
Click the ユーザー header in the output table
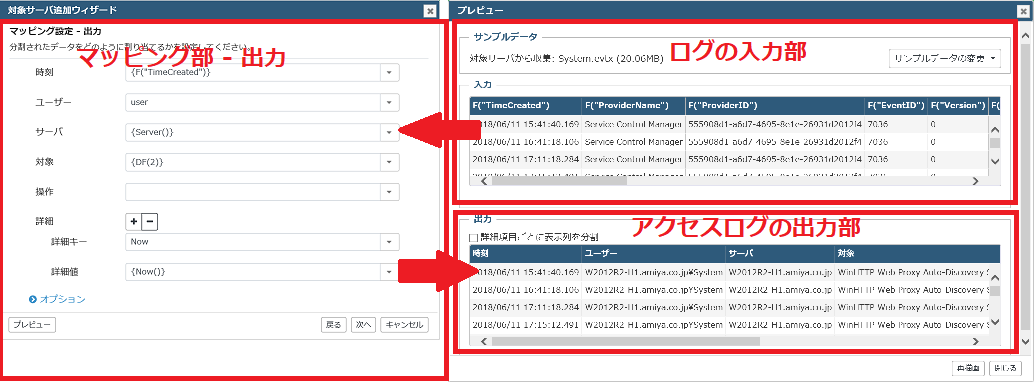pos(653,253)
